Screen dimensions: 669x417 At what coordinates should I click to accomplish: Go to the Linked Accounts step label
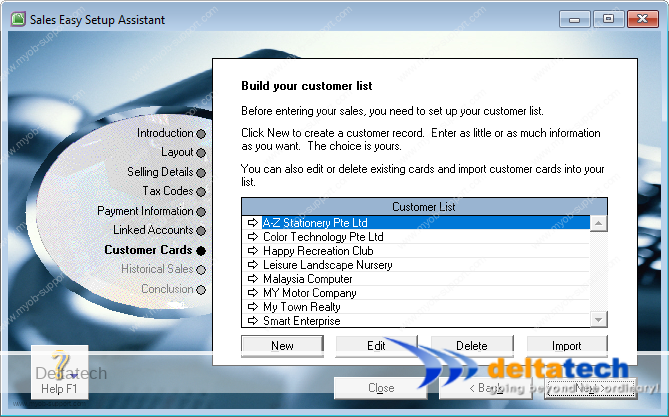[153, 230]
